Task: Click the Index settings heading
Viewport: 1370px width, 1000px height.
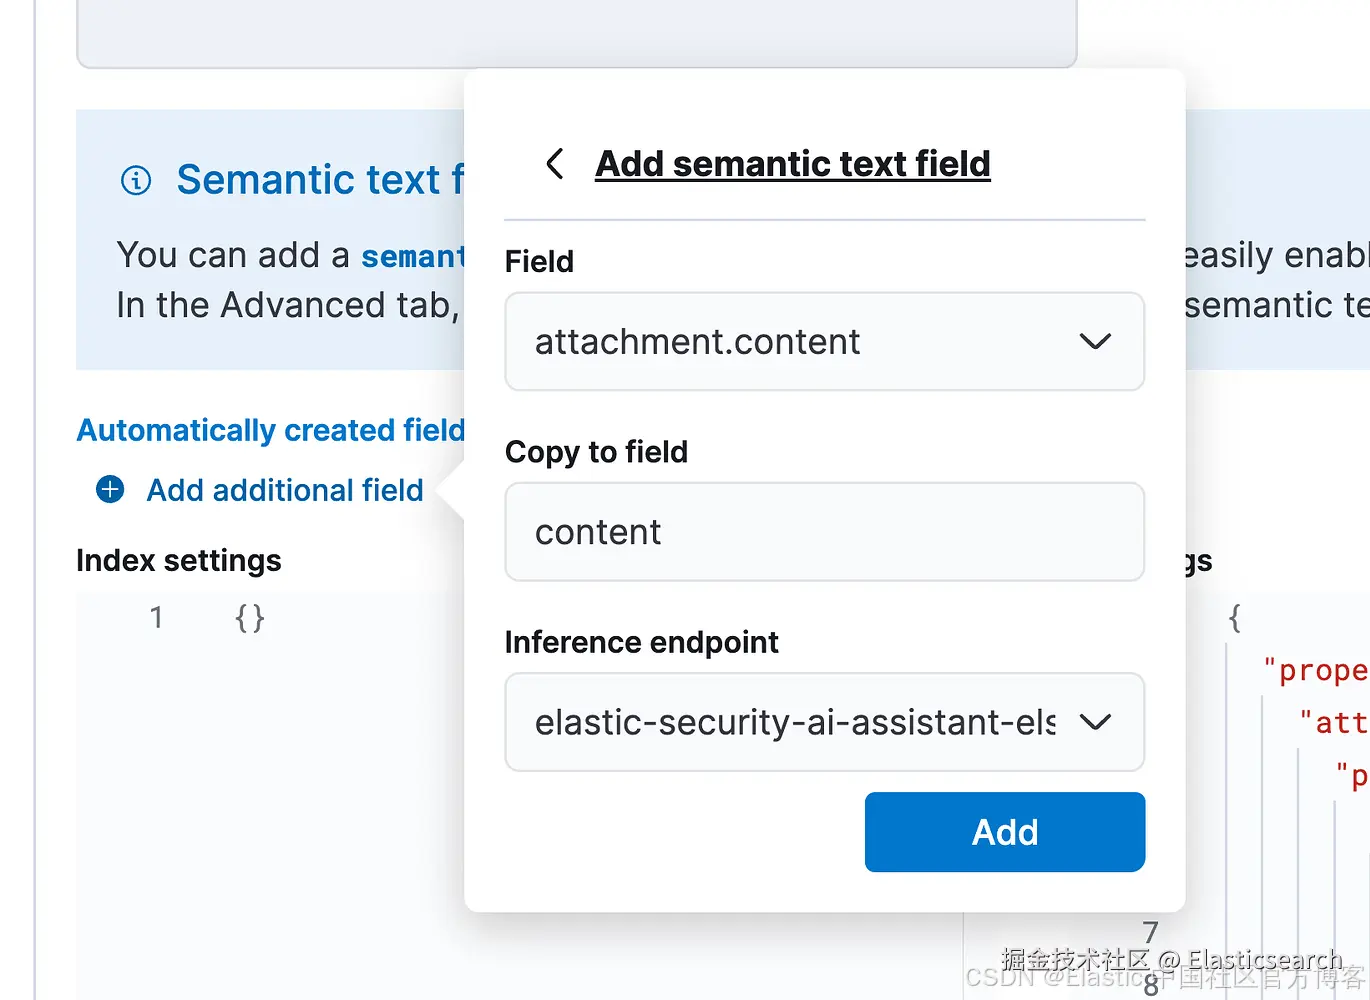Action: pyautogui.click(x=179, y=561)
